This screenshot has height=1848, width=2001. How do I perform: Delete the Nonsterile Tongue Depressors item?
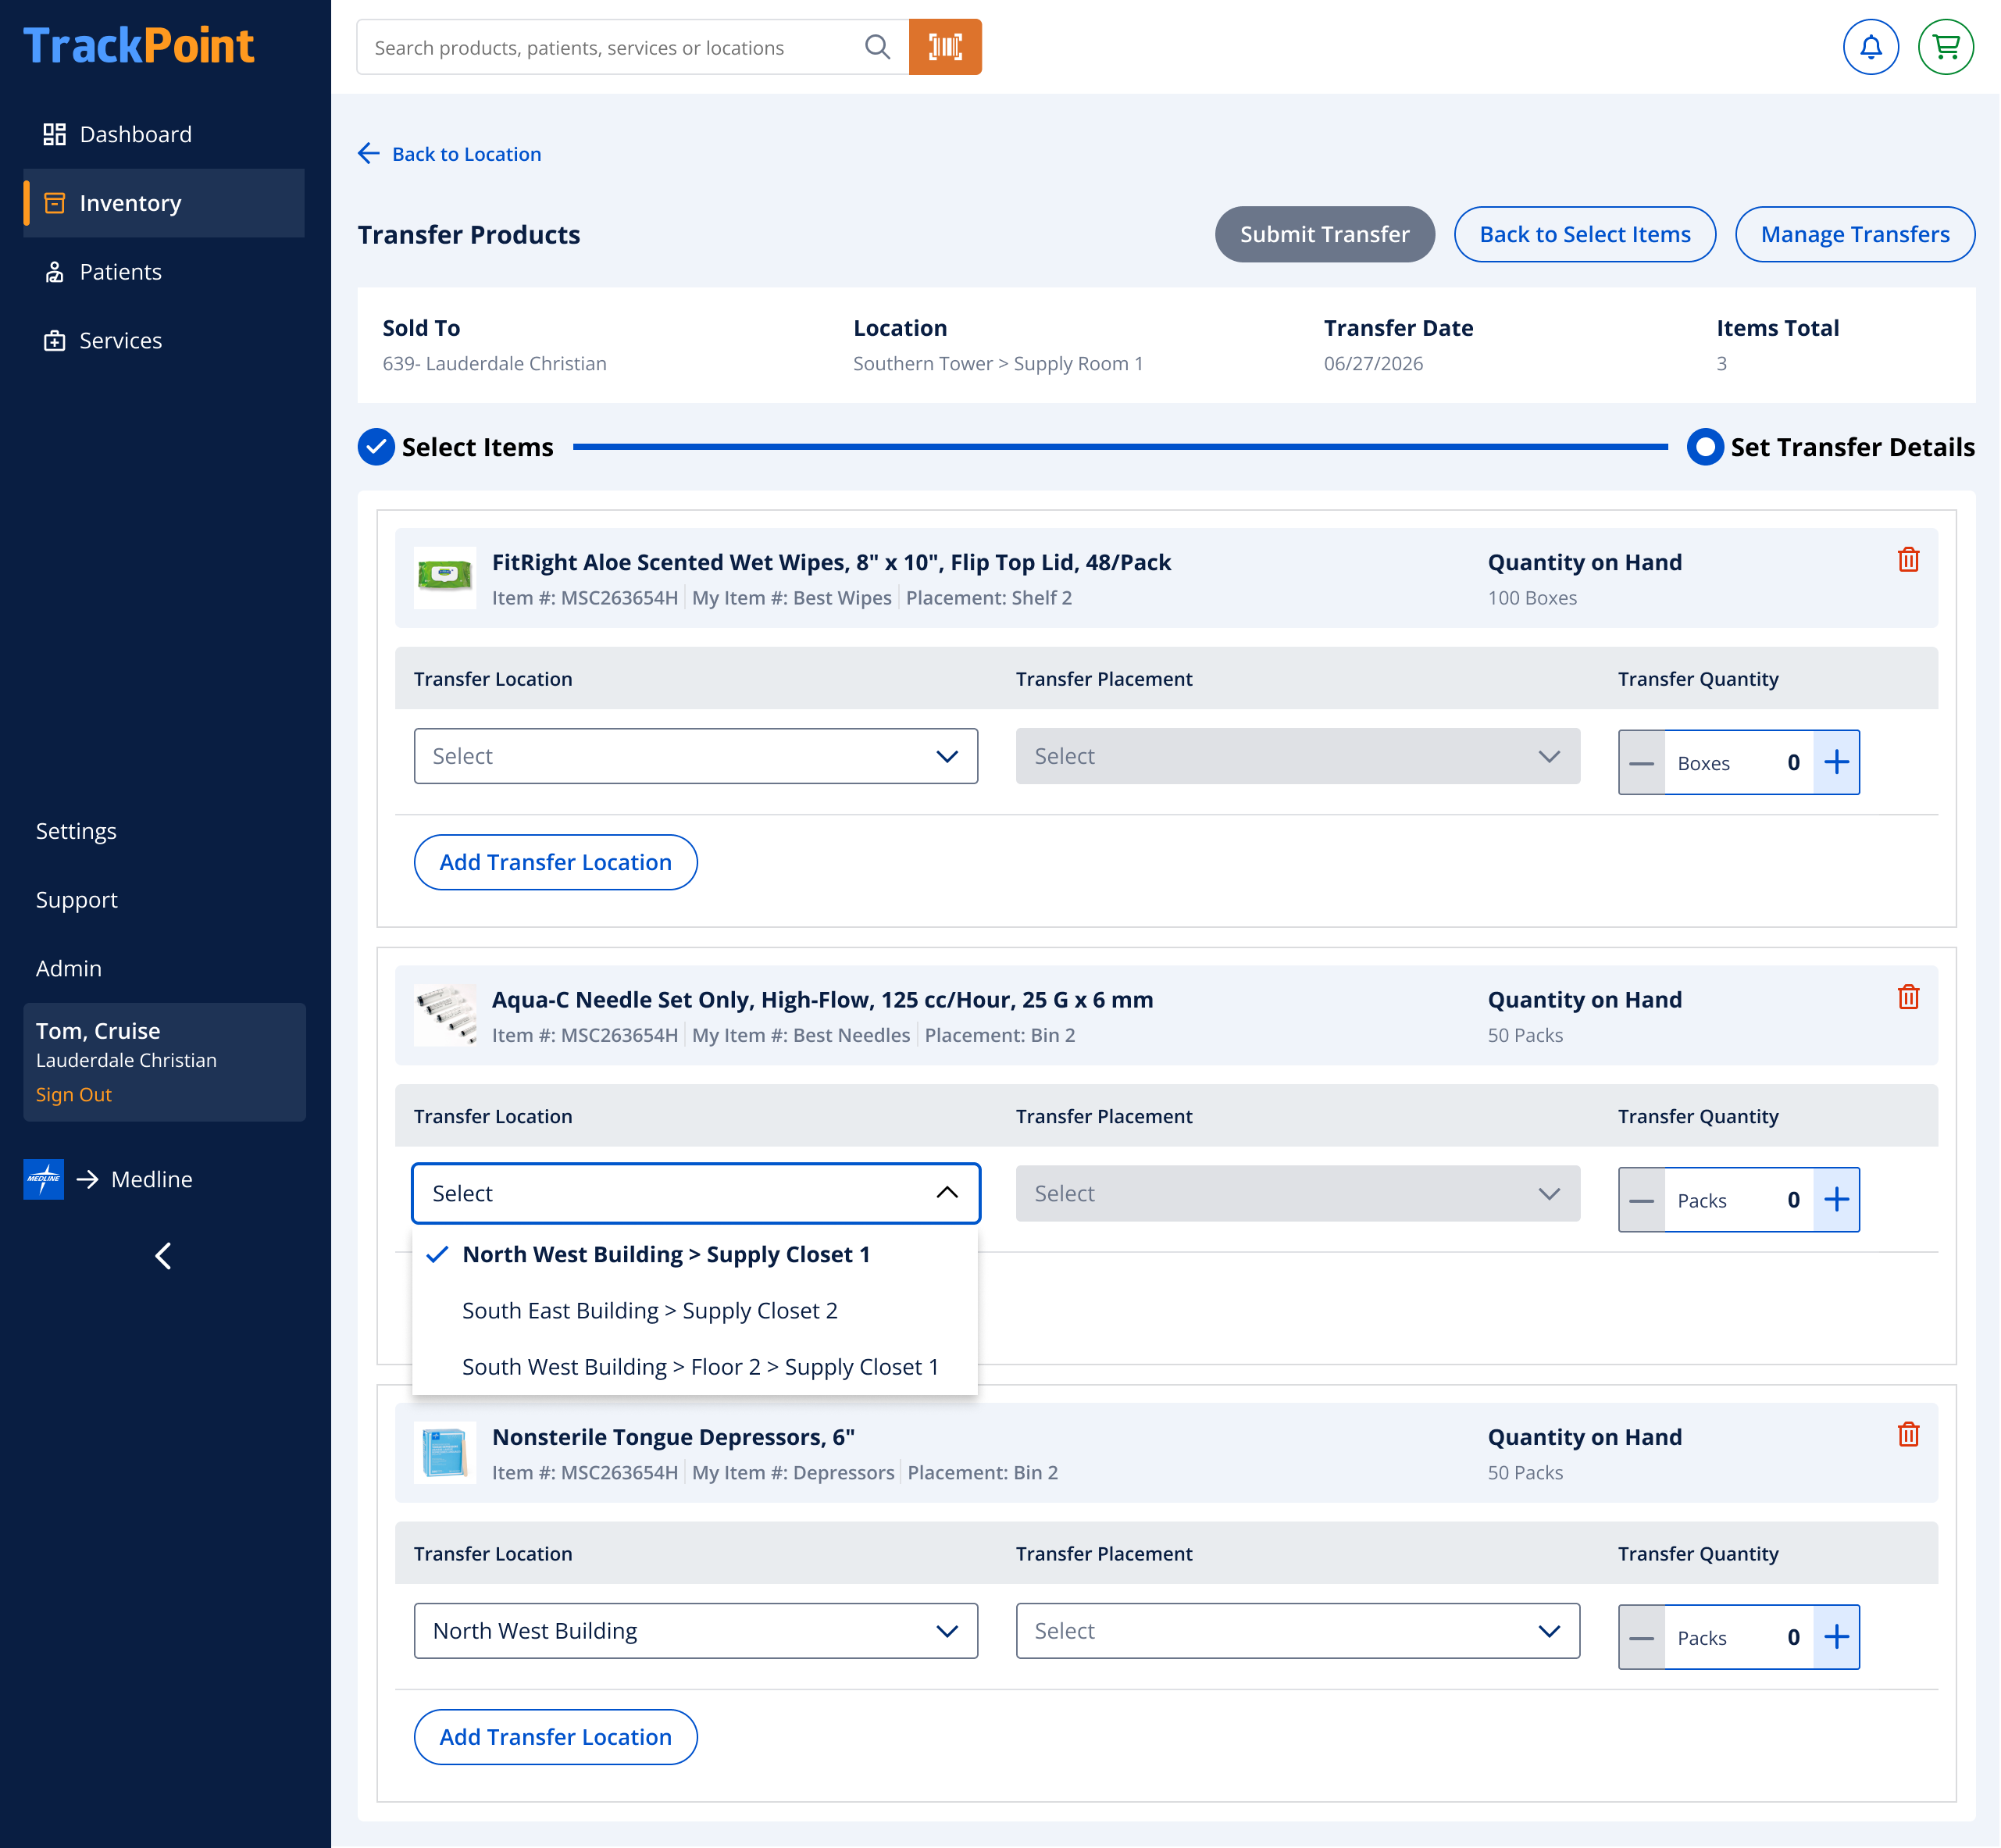pyautogui.click(x=1908, y=1434)
